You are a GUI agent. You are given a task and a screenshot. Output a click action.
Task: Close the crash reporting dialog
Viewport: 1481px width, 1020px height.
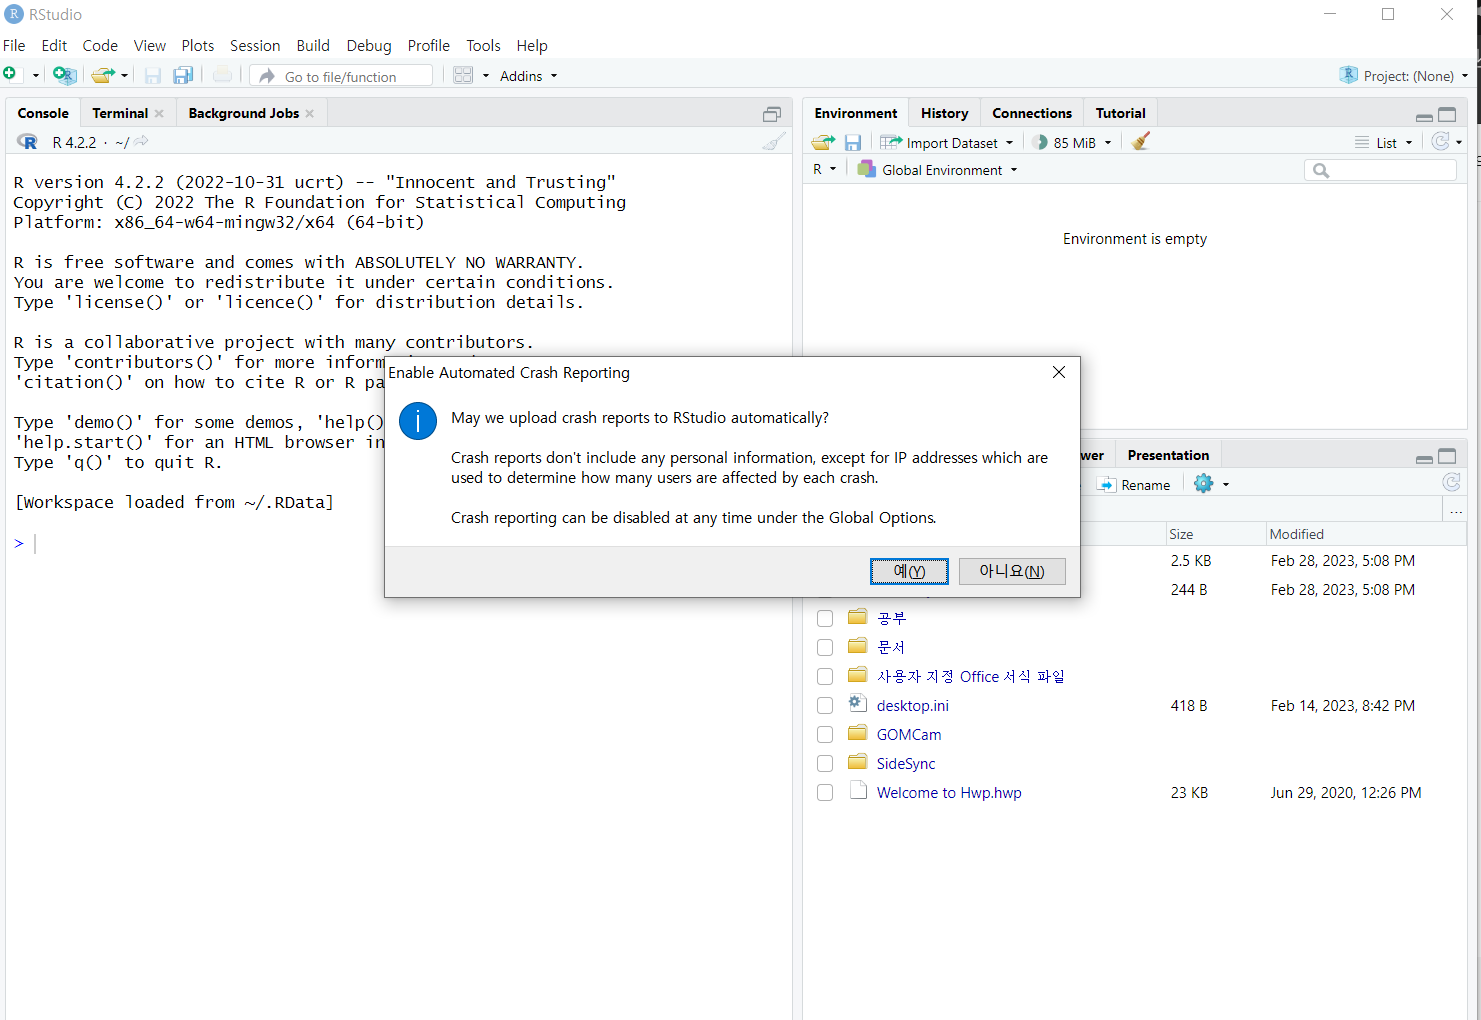pos(1059,372)
